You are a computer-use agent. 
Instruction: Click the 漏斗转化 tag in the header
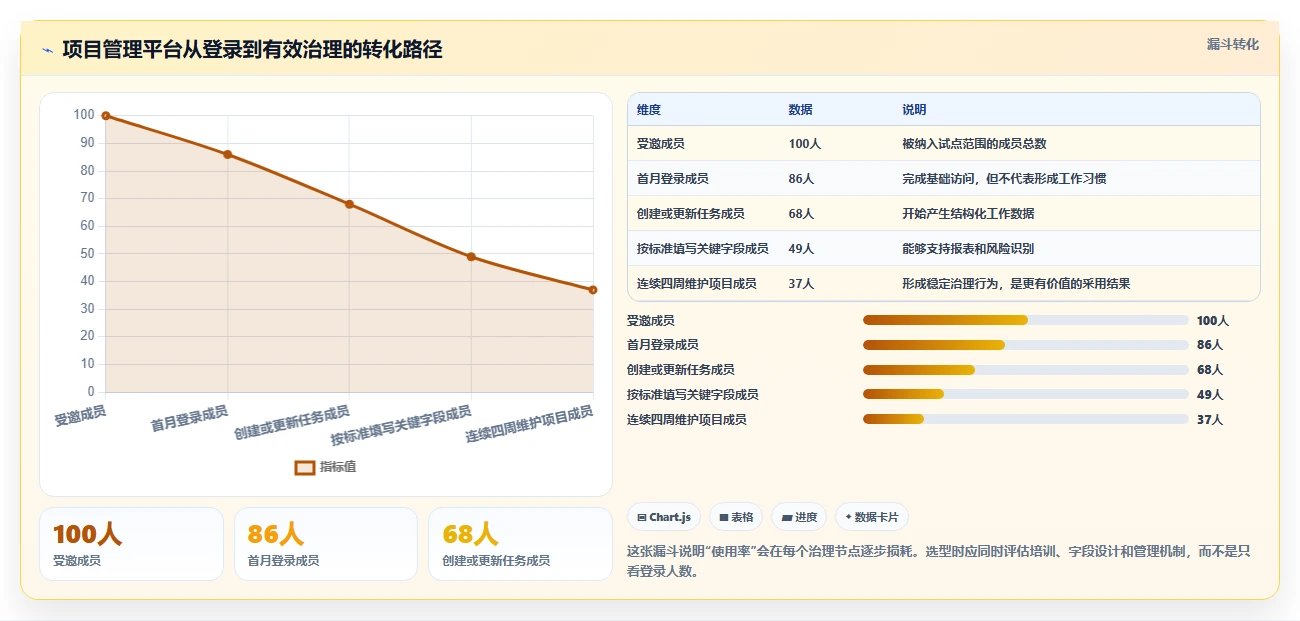pyautogui.click(x=1232, y=44)
